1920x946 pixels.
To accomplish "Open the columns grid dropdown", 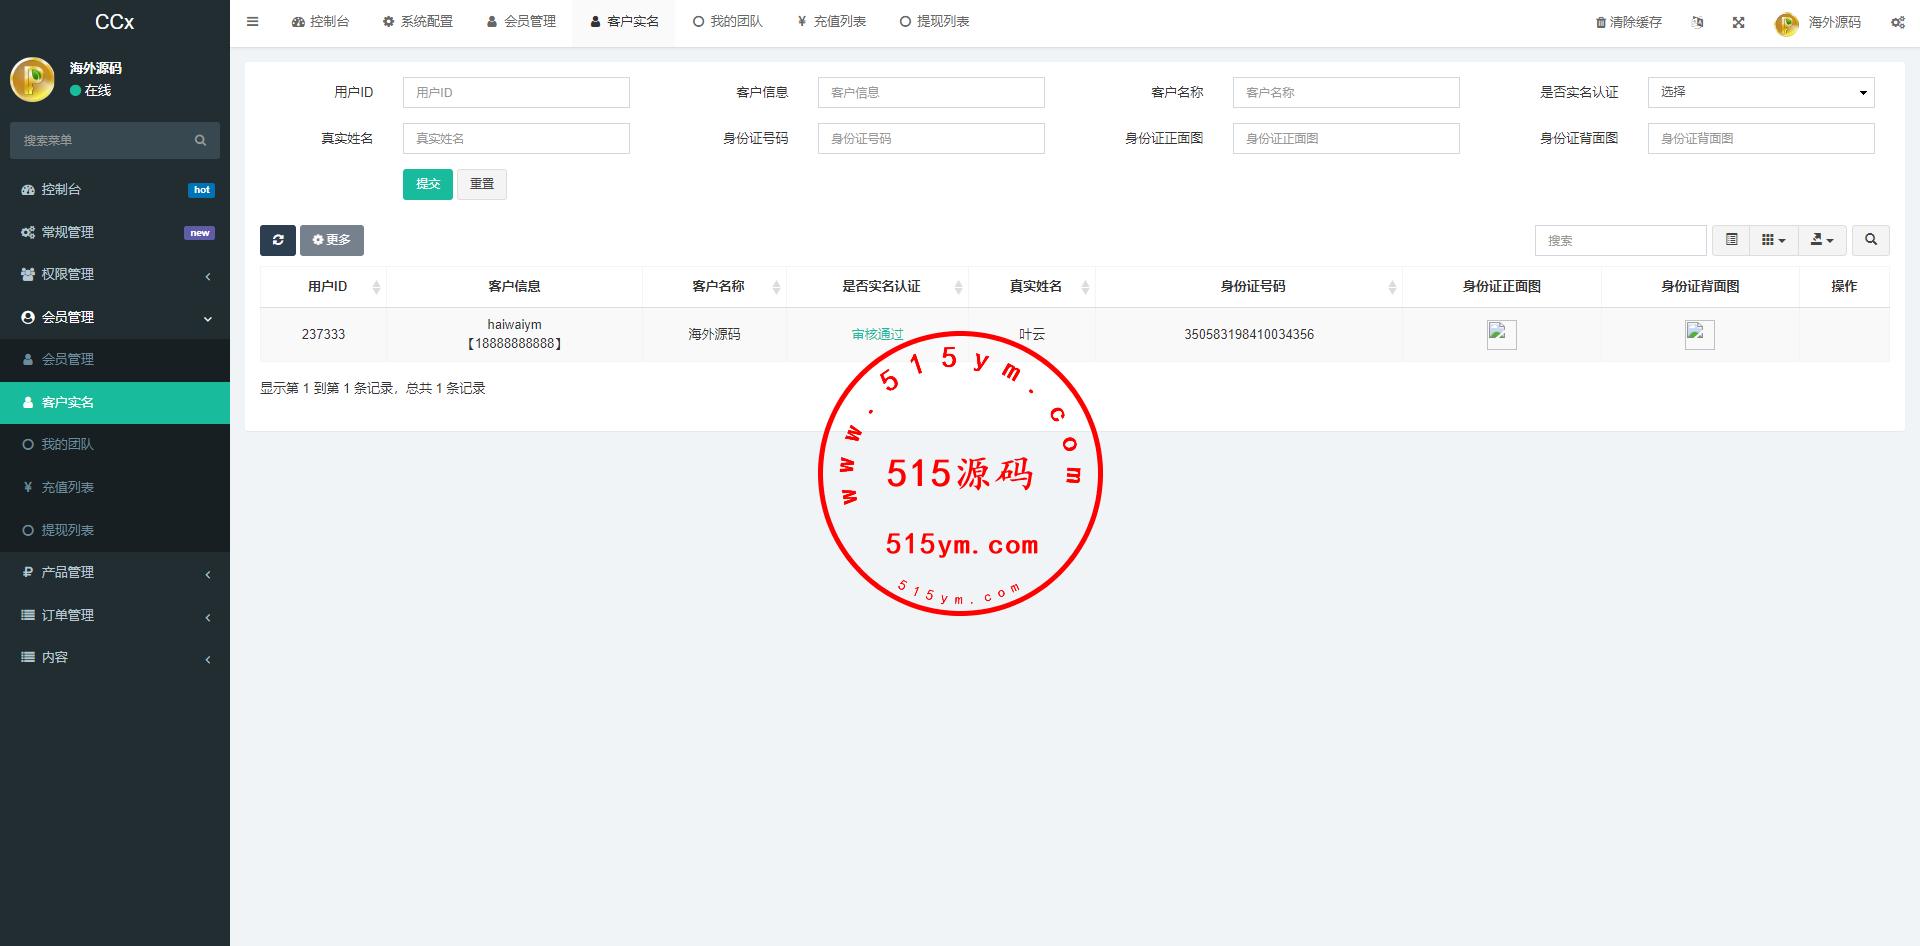I will tap(1773, 240).
